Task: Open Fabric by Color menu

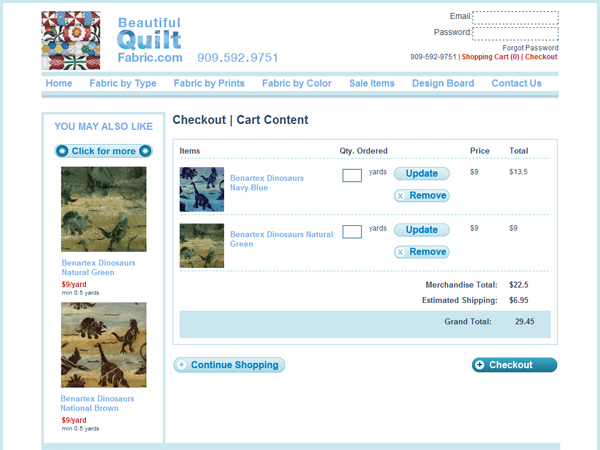Action: click(297, 83)
